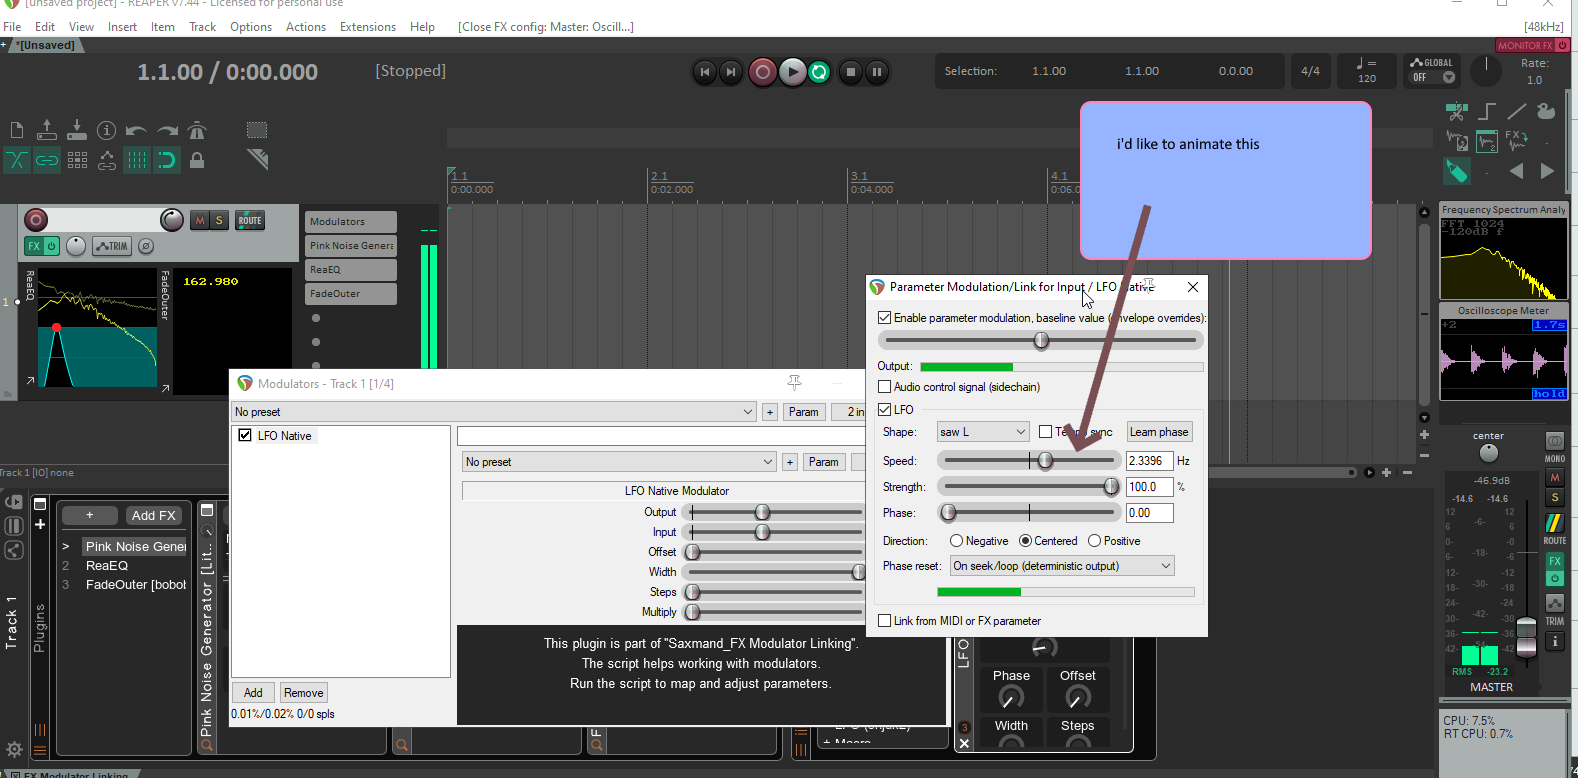Click the Learn phase button
This screenshot has height=778, width=1578.
point(1159,432)
